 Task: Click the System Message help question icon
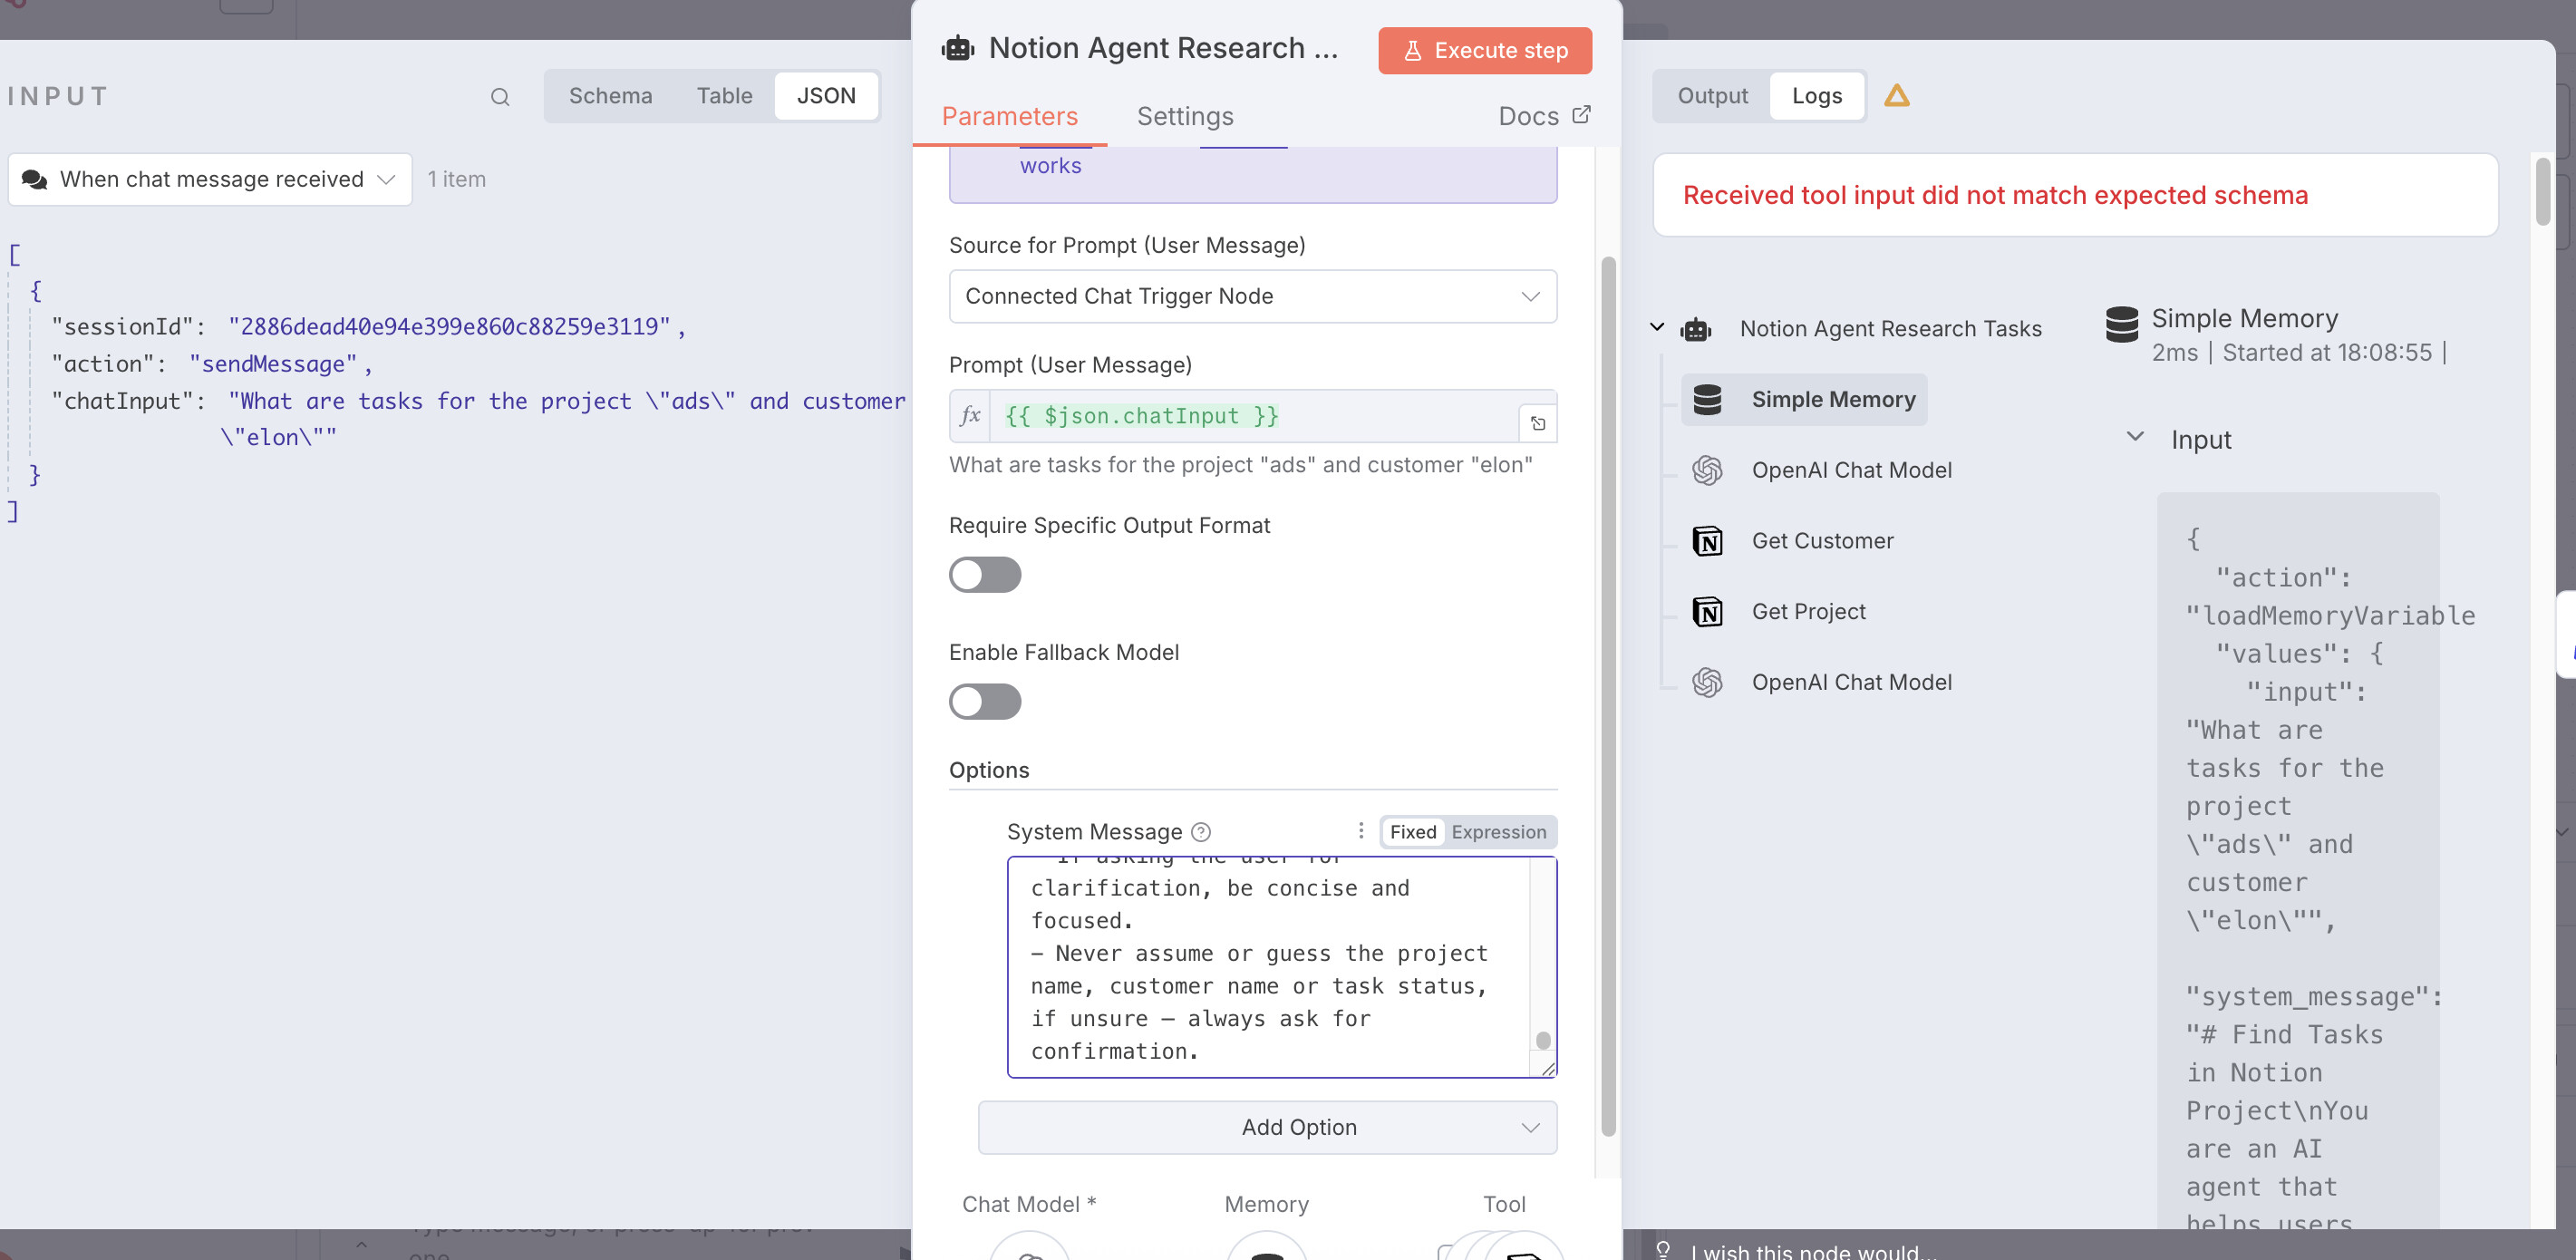1201,832
